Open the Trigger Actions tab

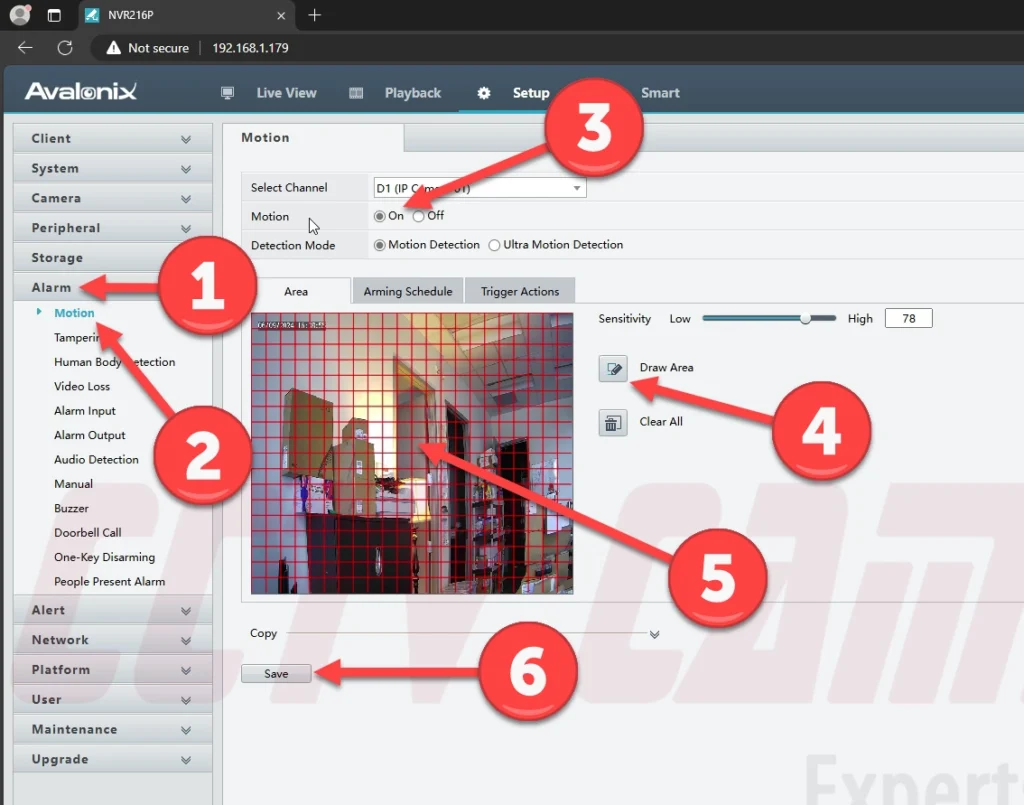tap(519, 292)
